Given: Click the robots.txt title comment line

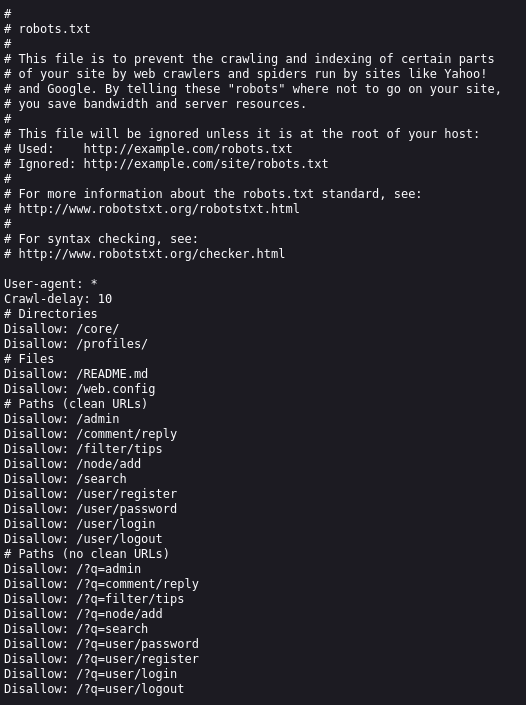Looking at the screenshot, I should 47,29.
